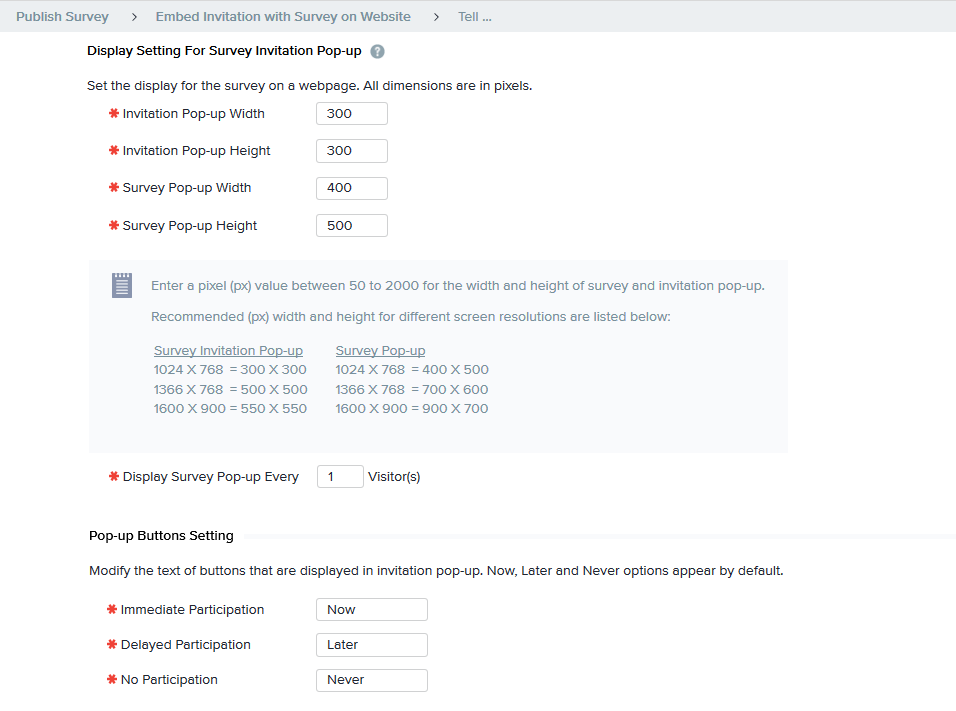956x711 pixels.
Task: Click the Invitation Pop-up Height input box
Action: pos(351,151)
